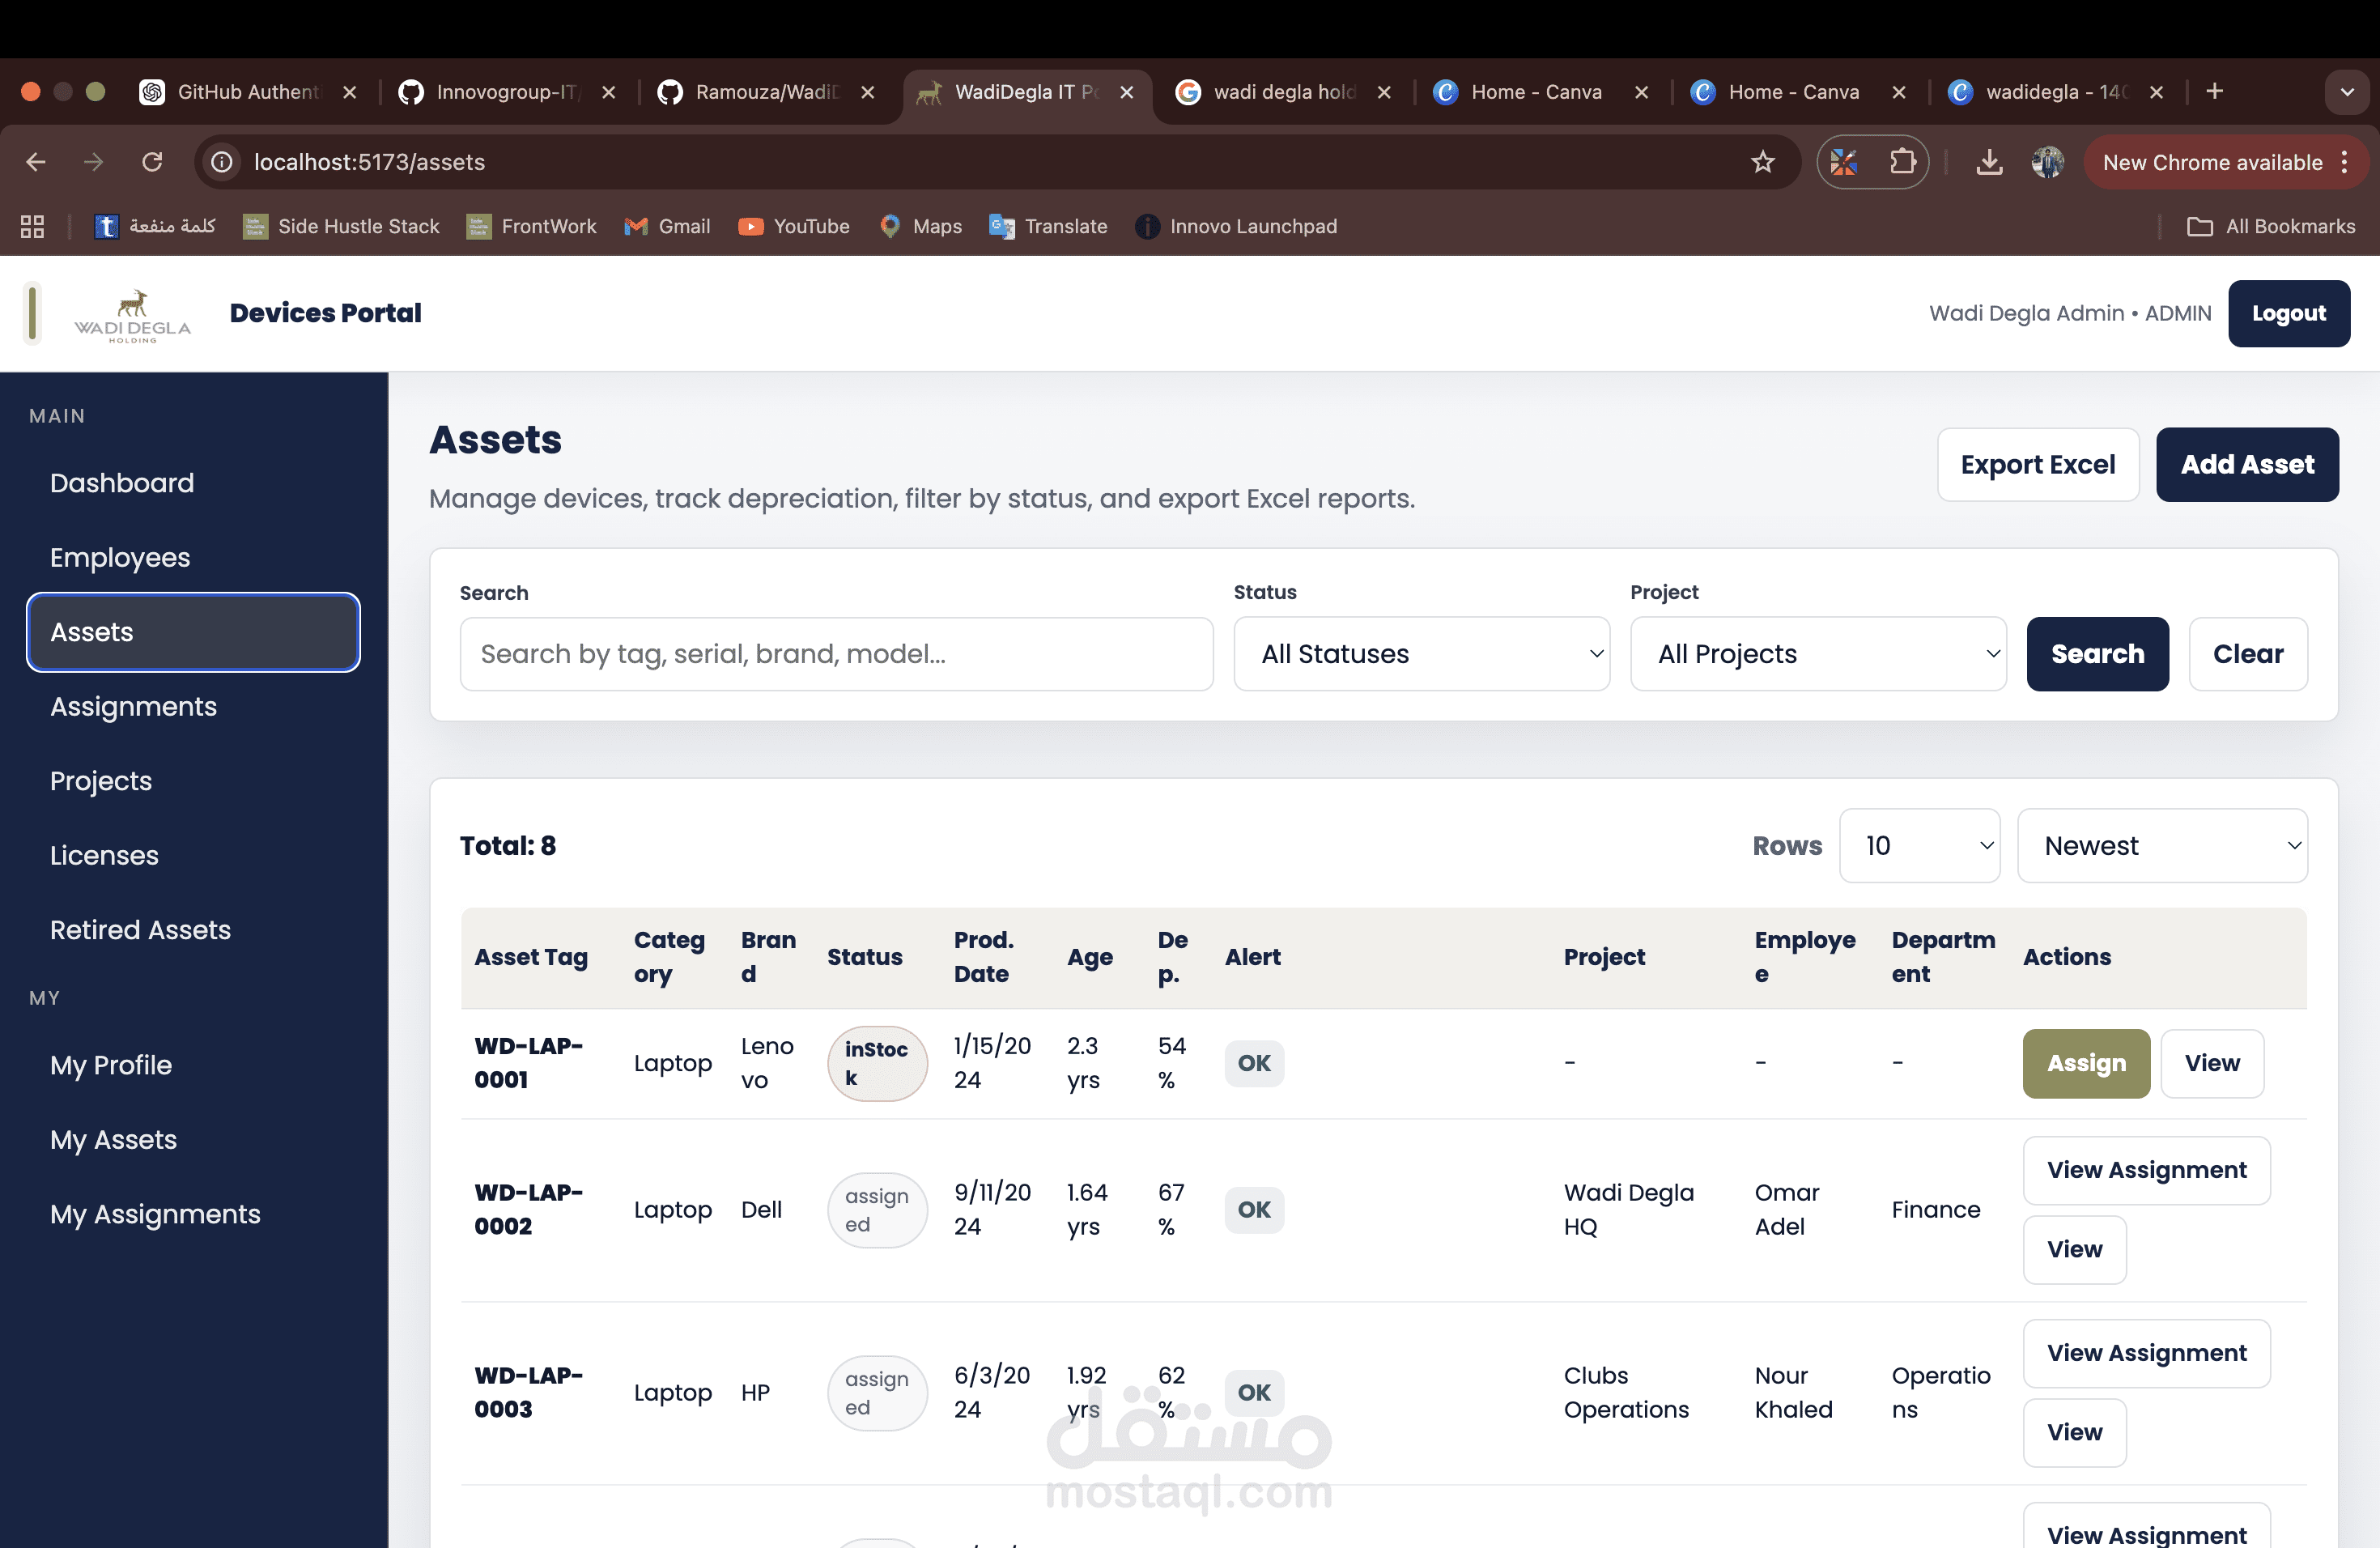Click View button for WD-LAP-0003
The height and width of the screenshot is (1548, 2380).
pyautogui.click(x=2074, y=1432)
